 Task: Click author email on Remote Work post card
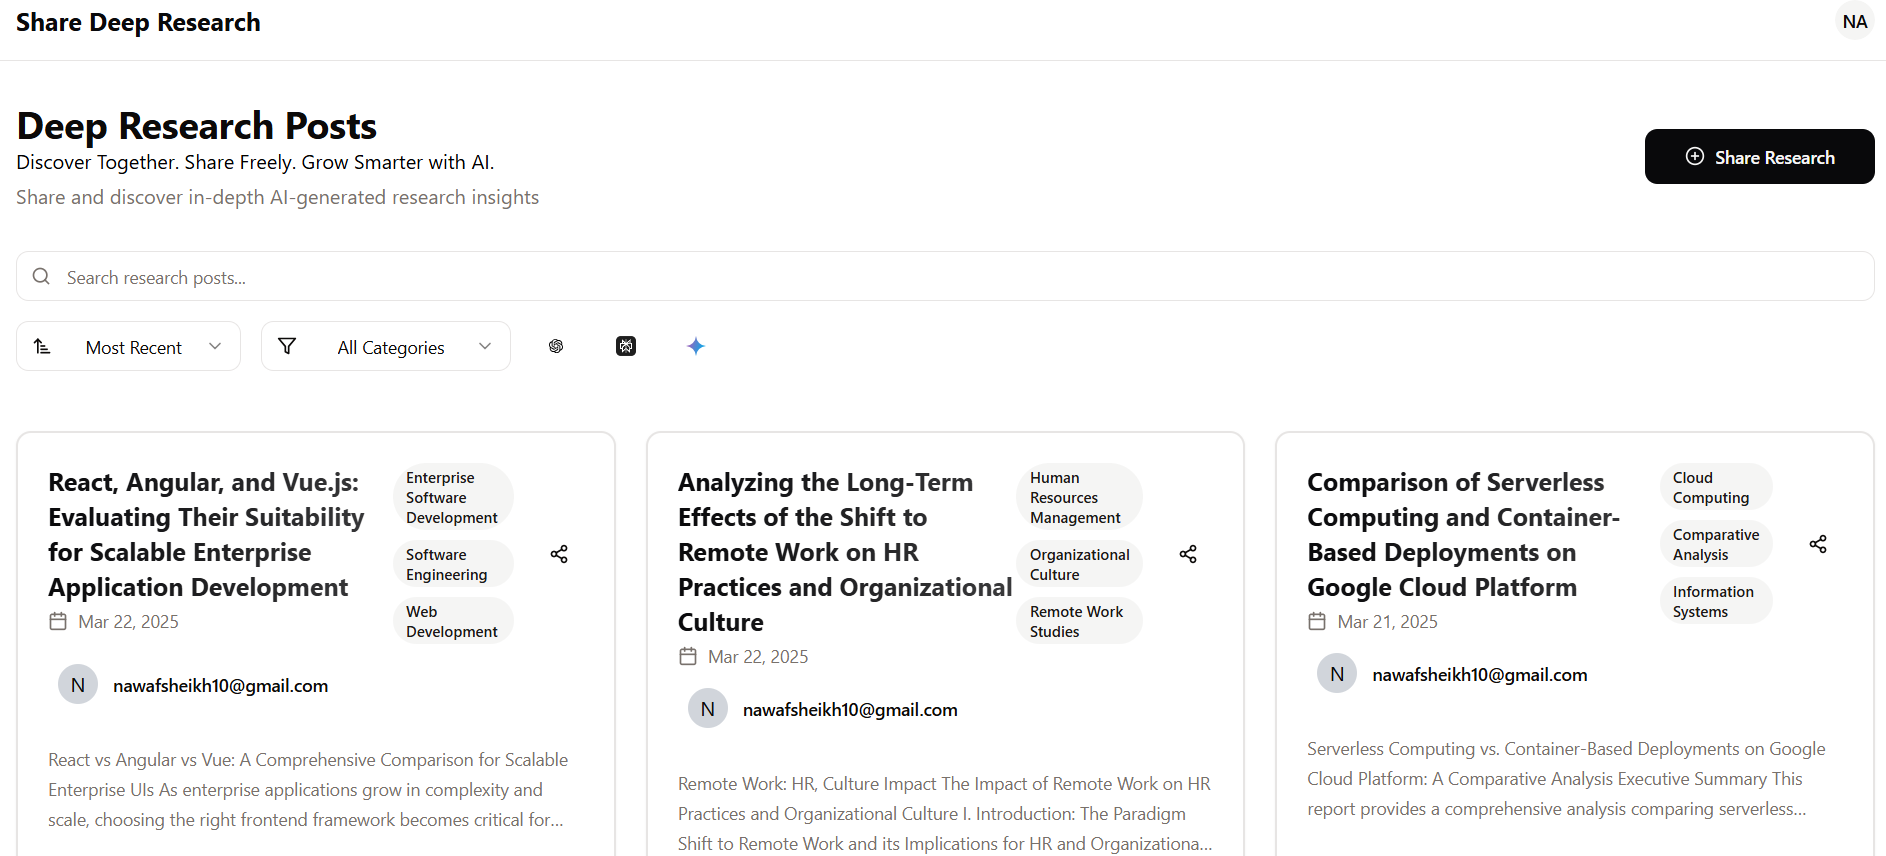[850, 709]
